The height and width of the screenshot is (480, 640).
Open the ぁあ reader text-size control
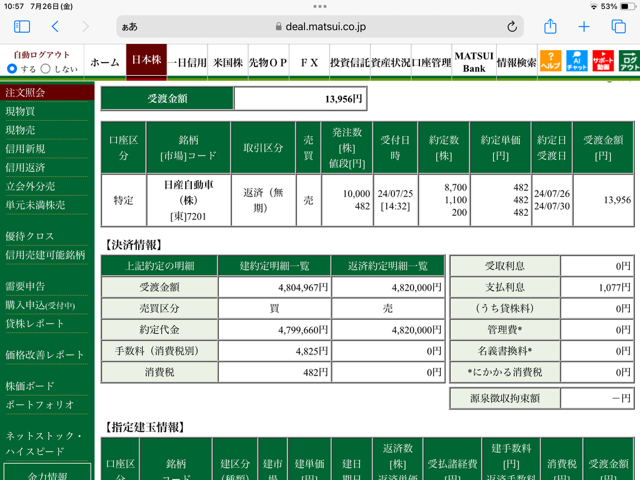point(129,27)
